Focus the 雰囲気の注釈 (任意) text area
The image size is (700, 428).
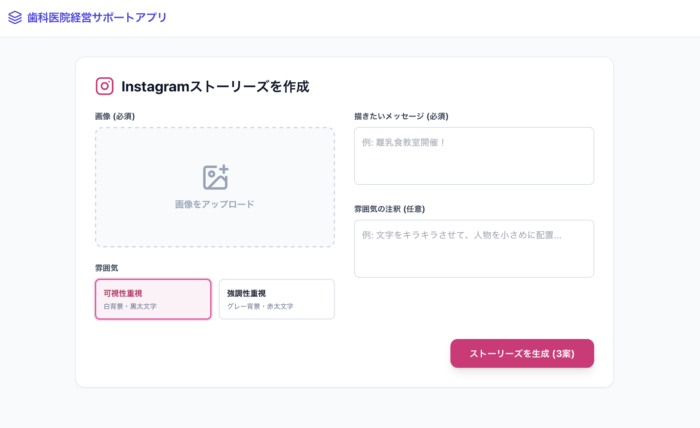click(474, 249)
